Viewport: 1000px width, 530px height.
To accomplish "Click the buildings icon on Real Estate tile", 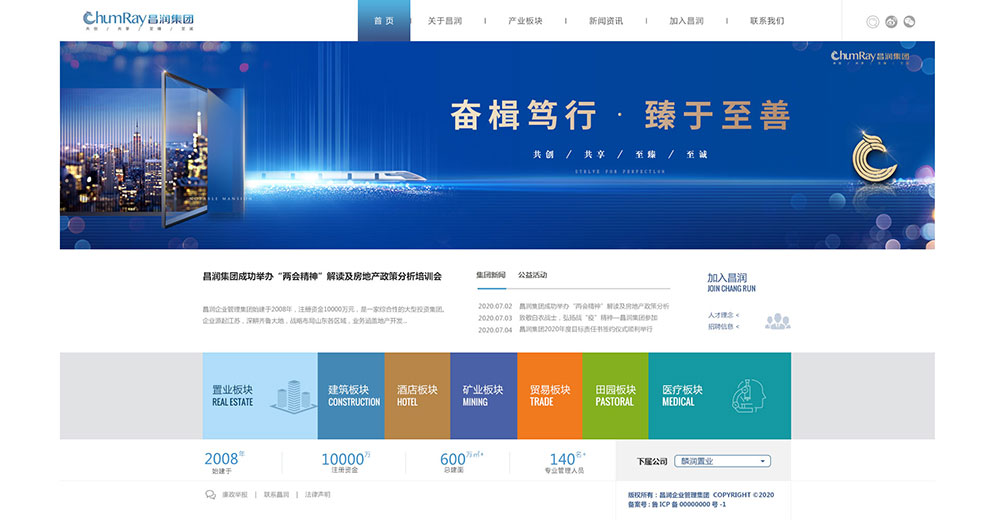I will [x=288, y=393].
